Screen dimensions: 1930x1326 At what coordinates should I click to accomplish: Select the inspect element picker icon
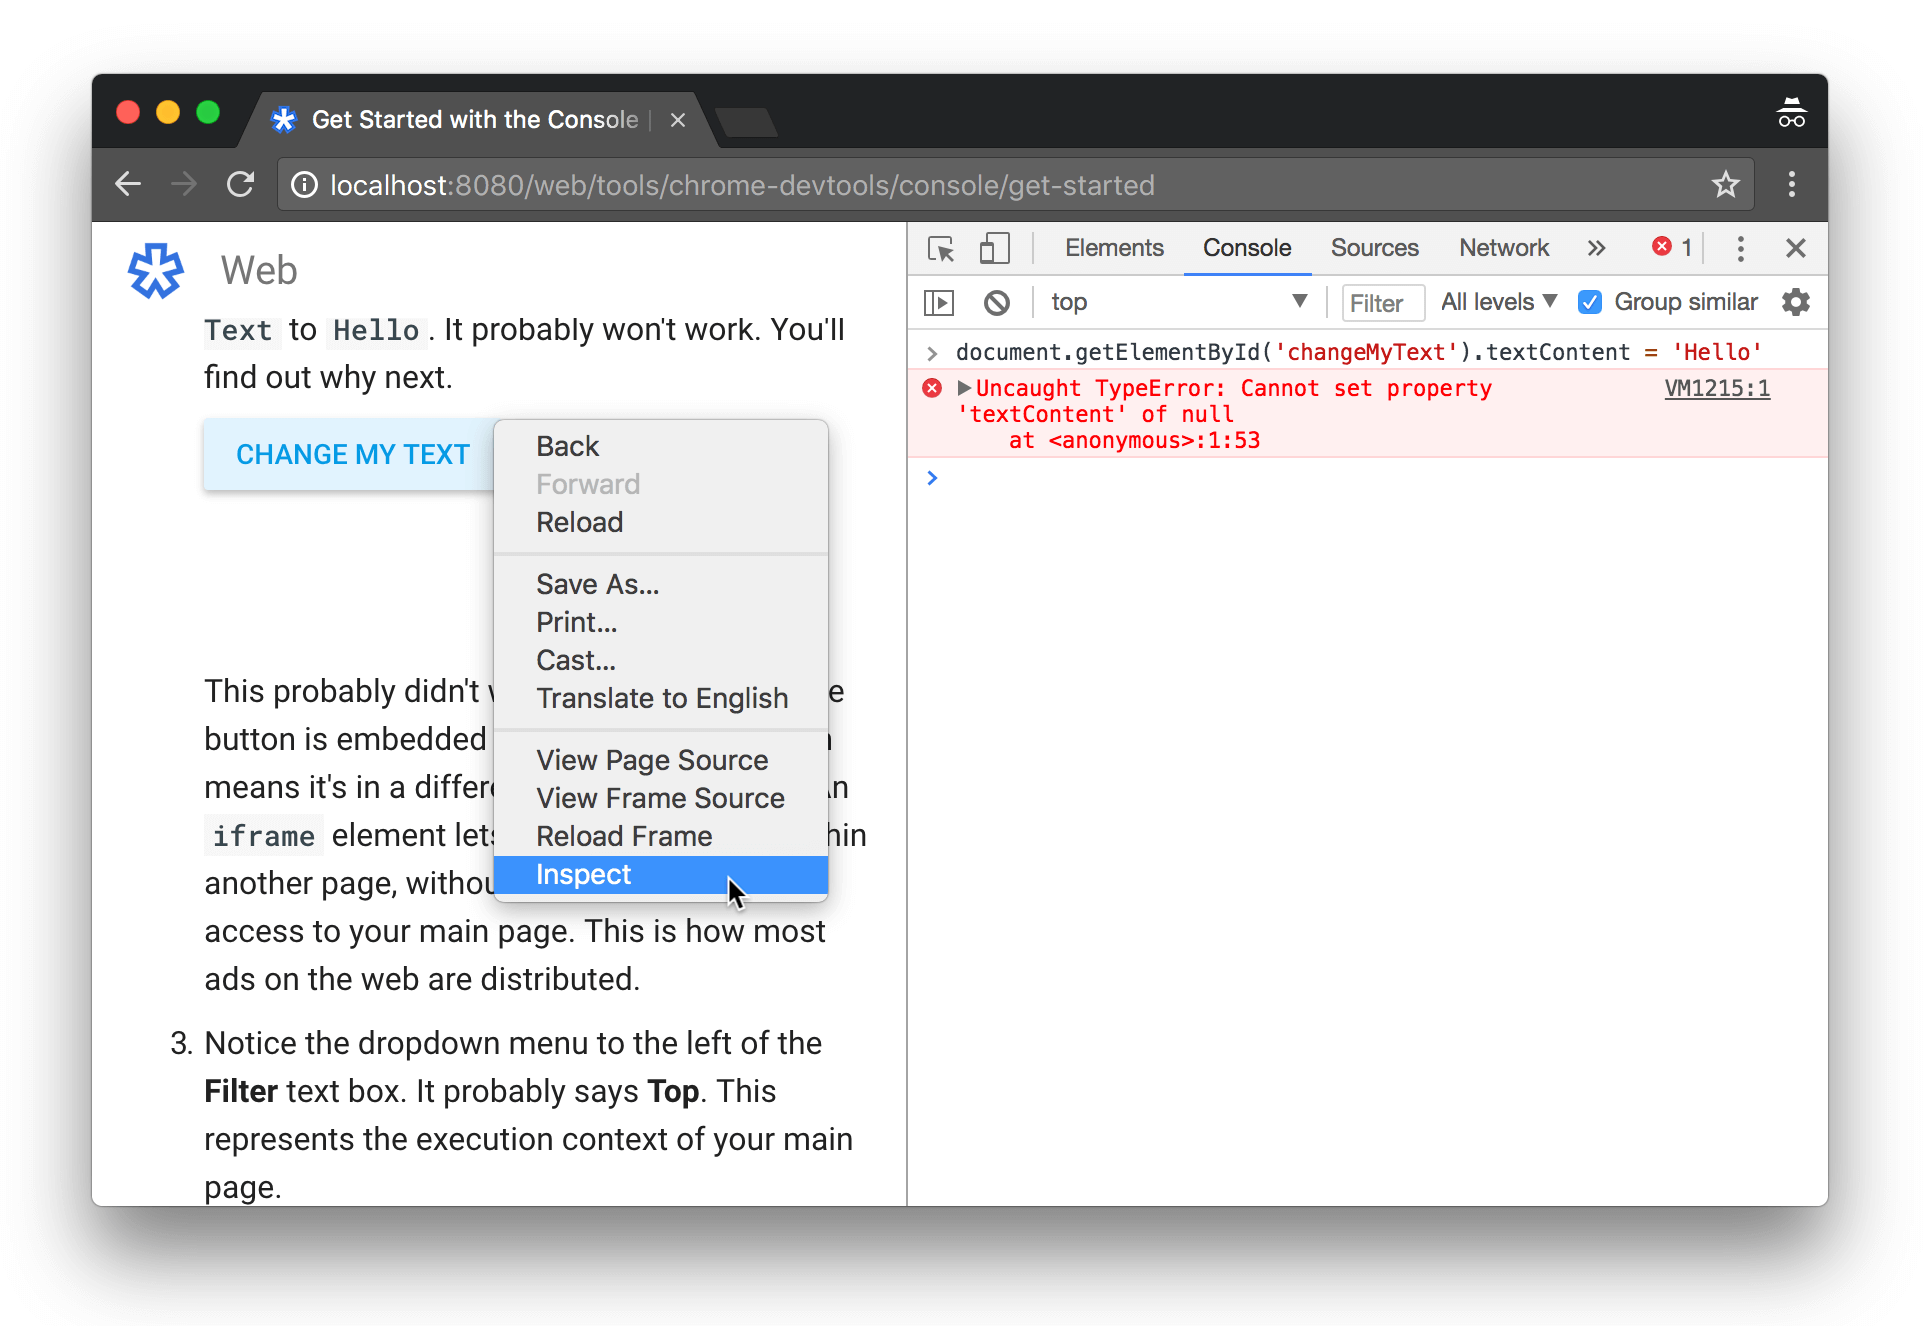pyautogui.click(x=940, y=248)
